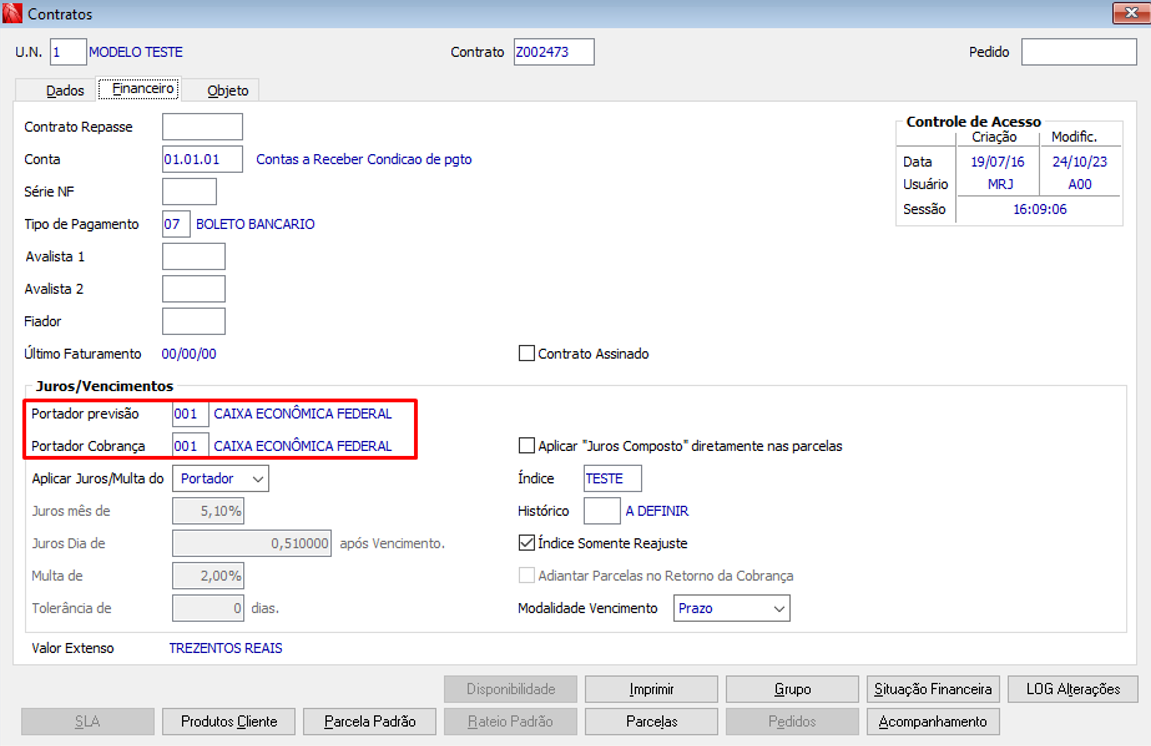
Task: Click CAIXA ECONÔMICA FEDERAL beside Portador Cobrança
Action: tap(302, 446)
